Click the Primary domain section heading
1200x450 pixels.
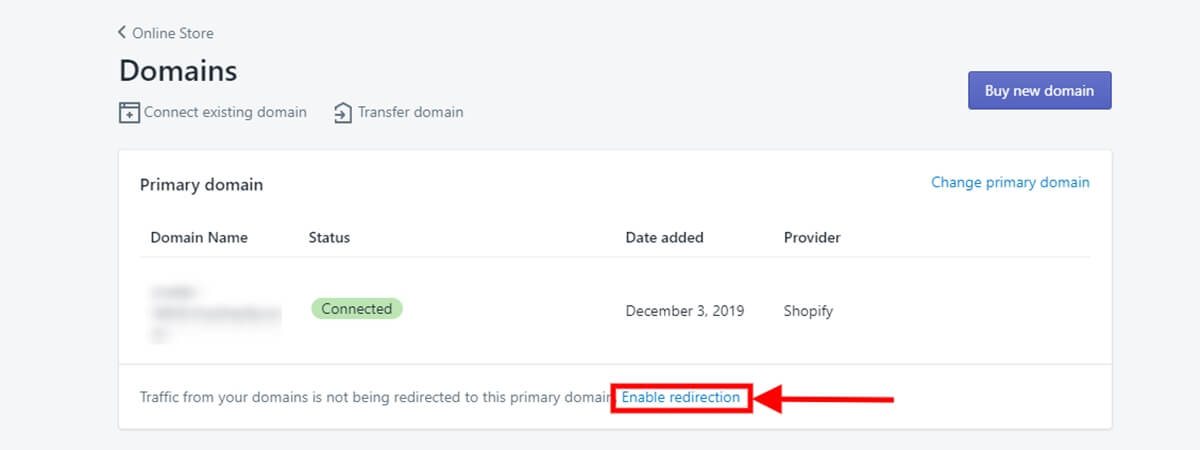click(201, 185)
